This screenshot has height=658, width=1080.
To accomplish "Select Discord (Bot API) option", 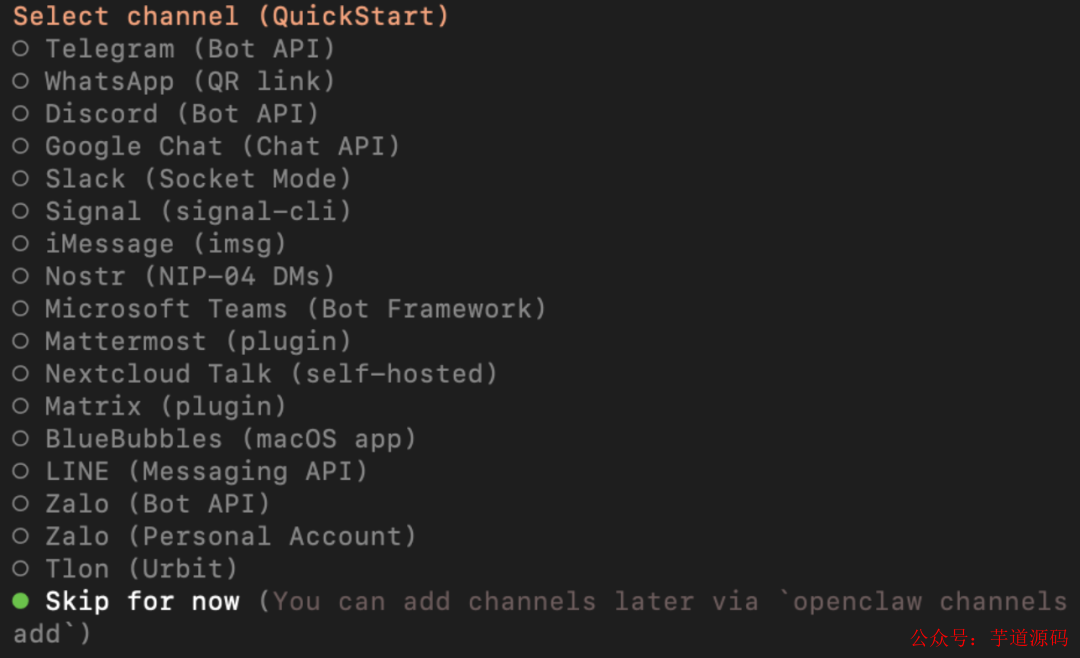I will click(21, 114).
